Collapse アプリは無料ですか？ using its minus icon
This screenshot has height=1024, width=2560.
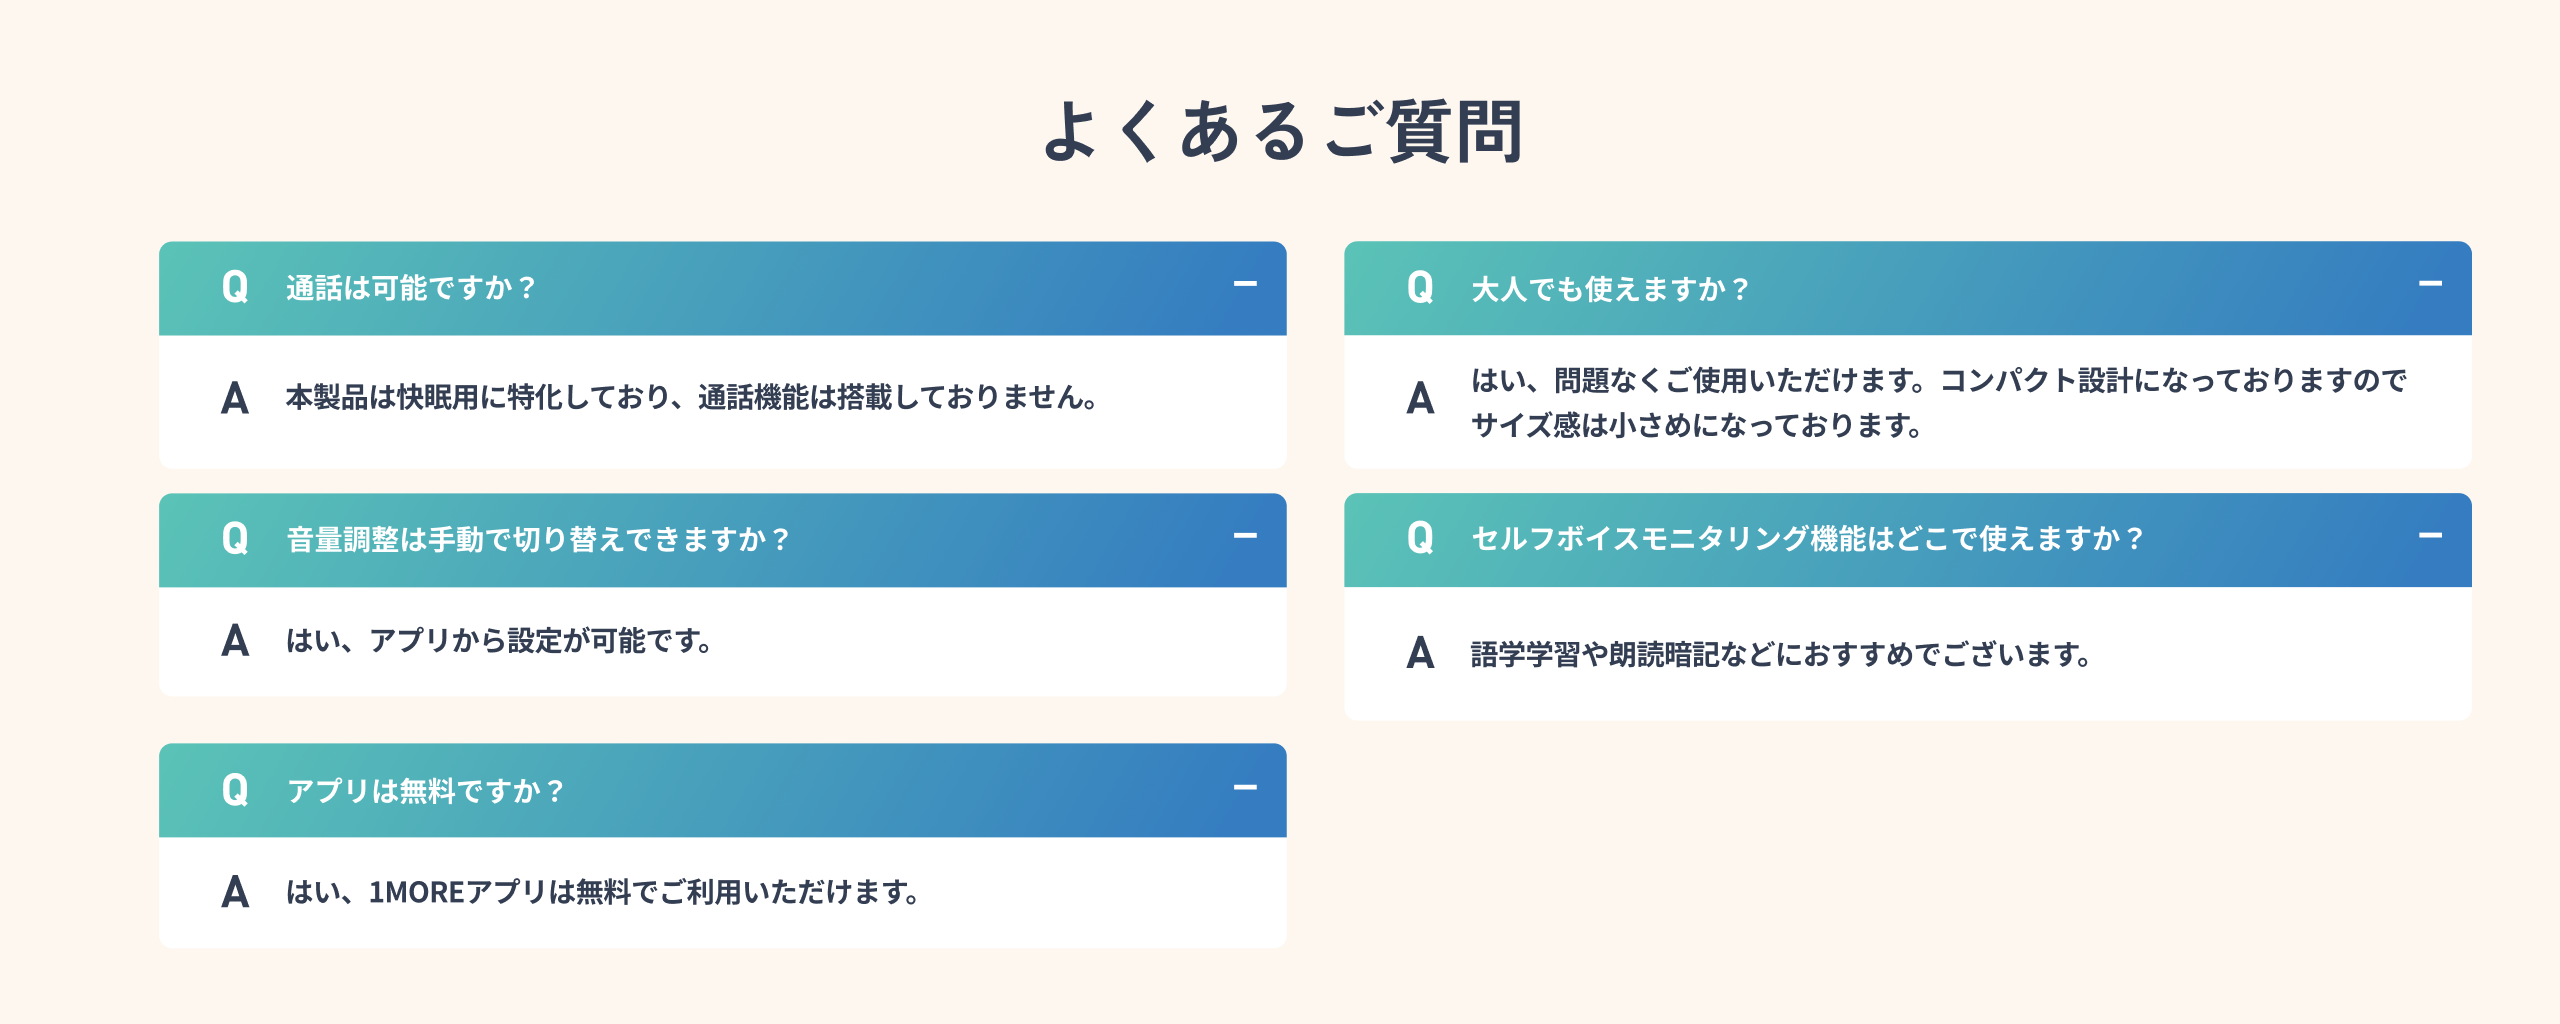(x=1245, y=789)
